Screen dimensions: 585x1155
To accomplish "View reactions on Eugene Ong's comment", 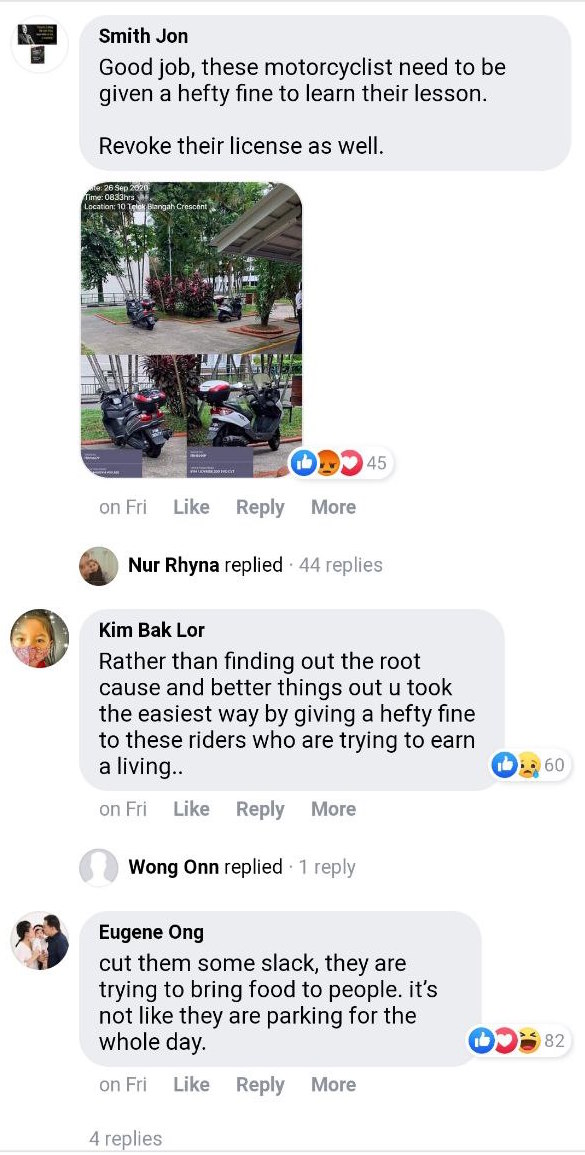I will click(519, 1041).
